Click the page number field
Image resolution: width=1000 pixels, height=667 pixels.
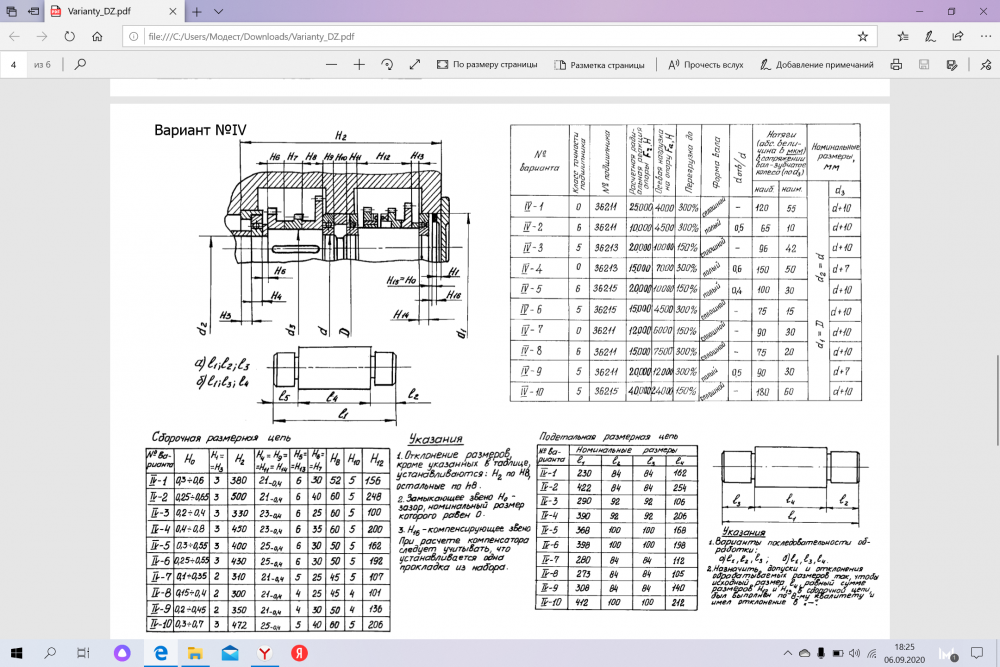tap(13, 64)
